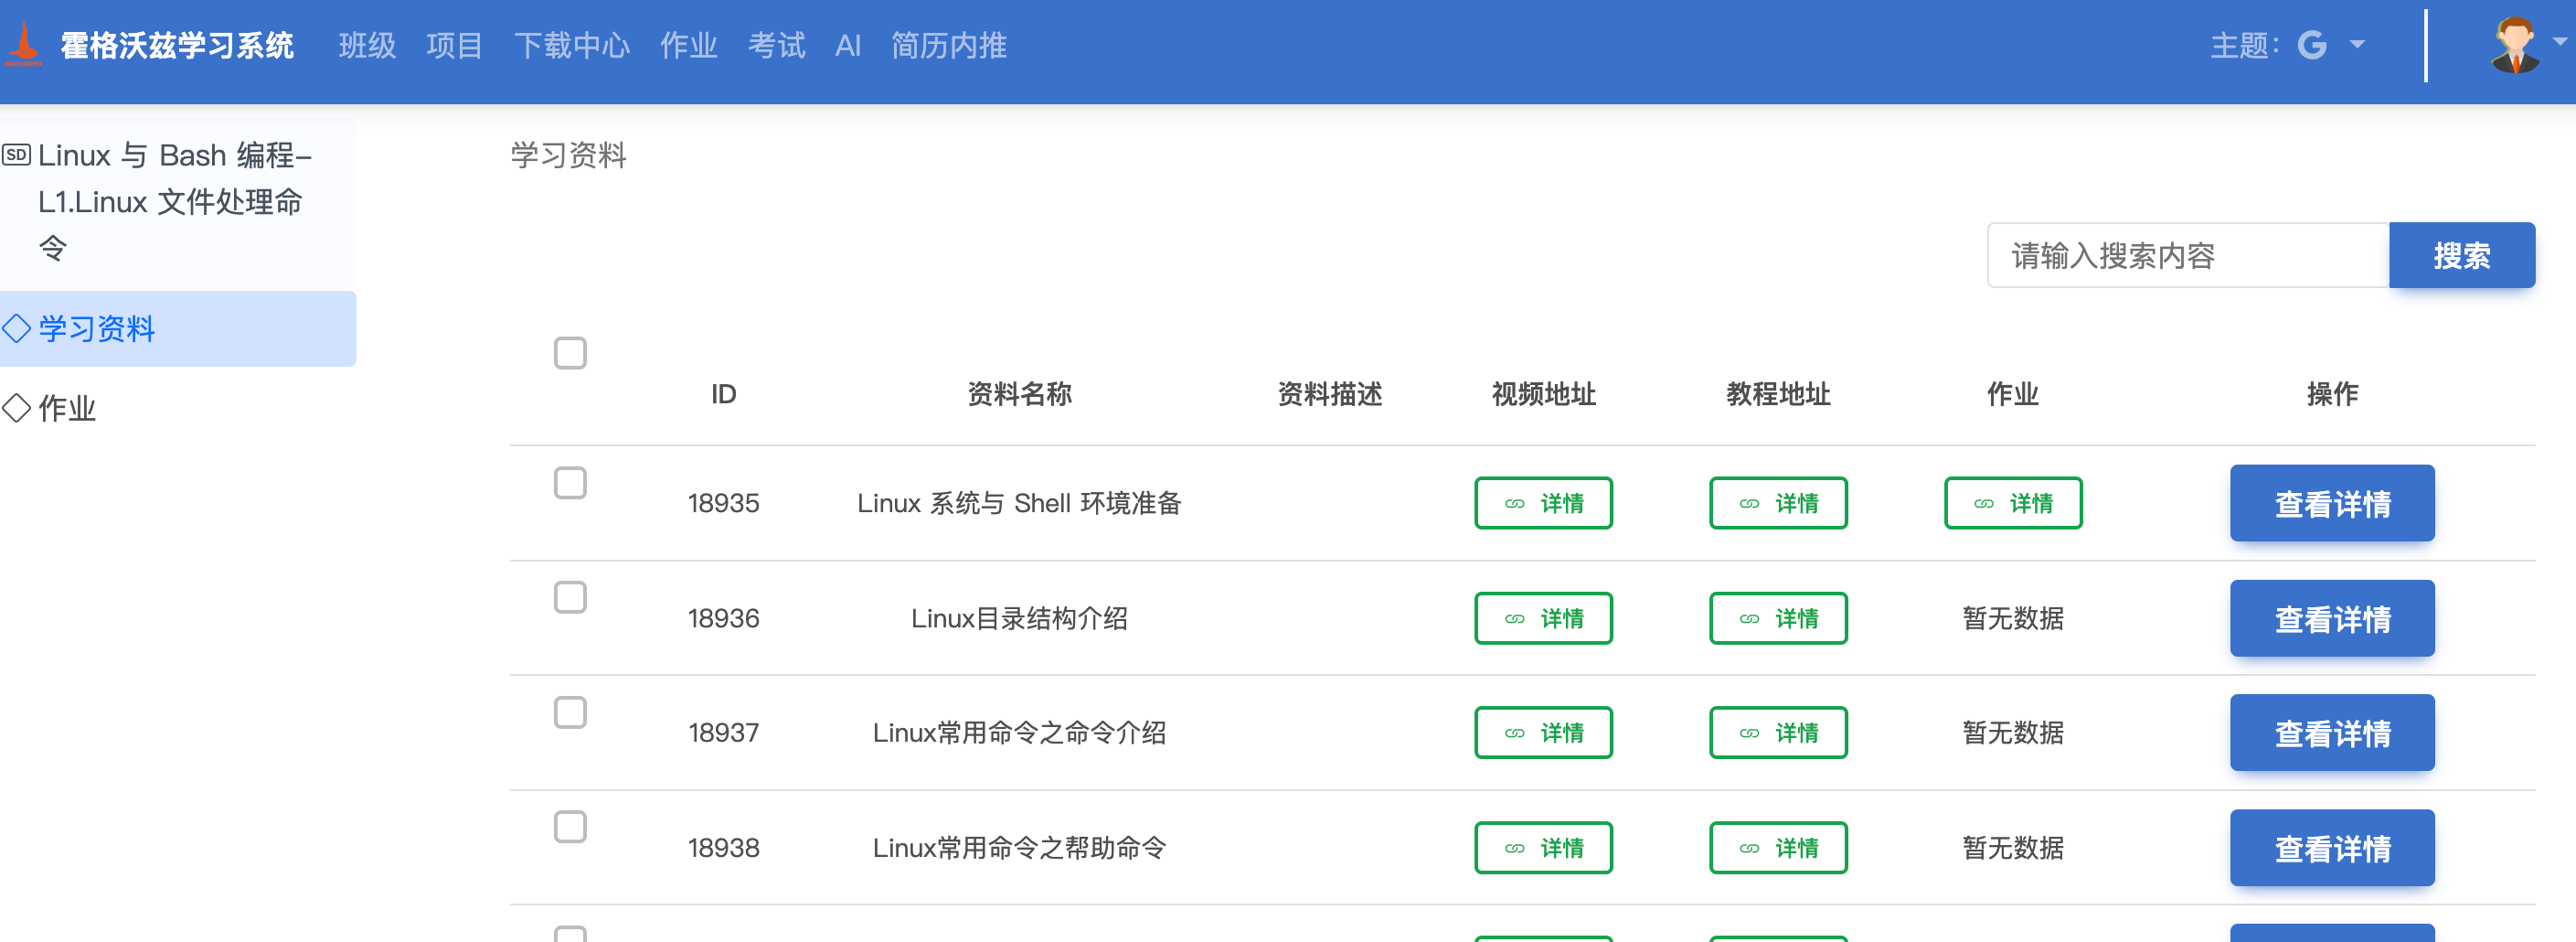Open the AI navigation item

848,45
